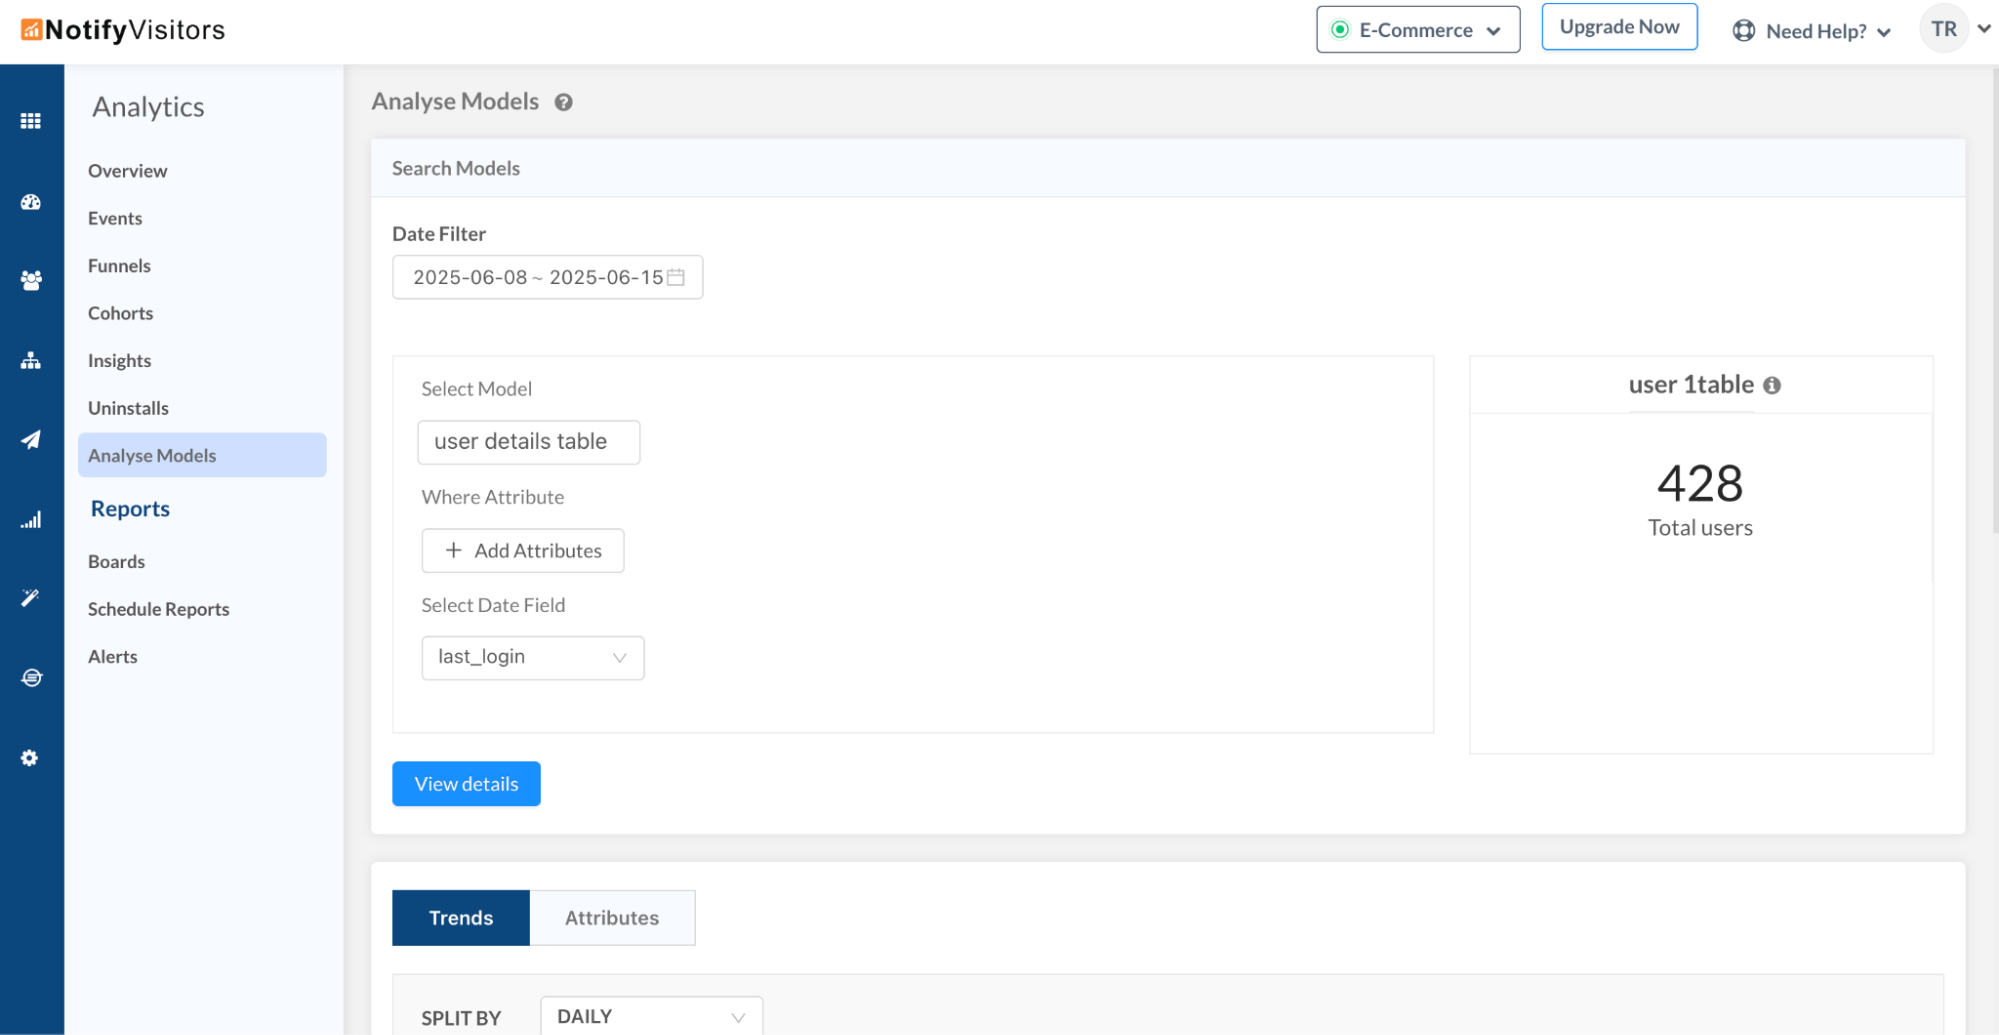Open the magic wand icon in sidebar
Viewport: 1999px width, 1035px height.
click(31, 598)
